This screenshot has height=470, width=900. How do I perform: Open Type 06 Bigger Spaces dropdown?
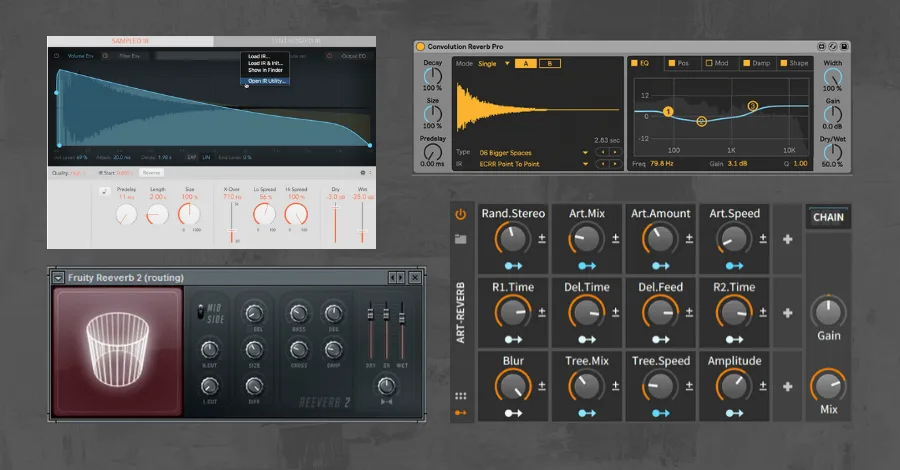coord(534,153)
